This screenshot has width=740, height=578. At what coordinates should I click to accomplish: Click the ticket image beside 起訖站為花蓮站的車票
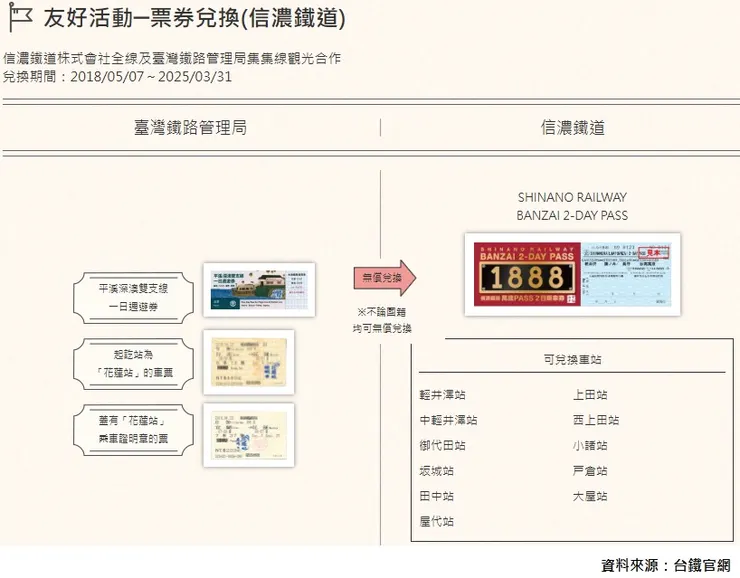pos(249,362)
